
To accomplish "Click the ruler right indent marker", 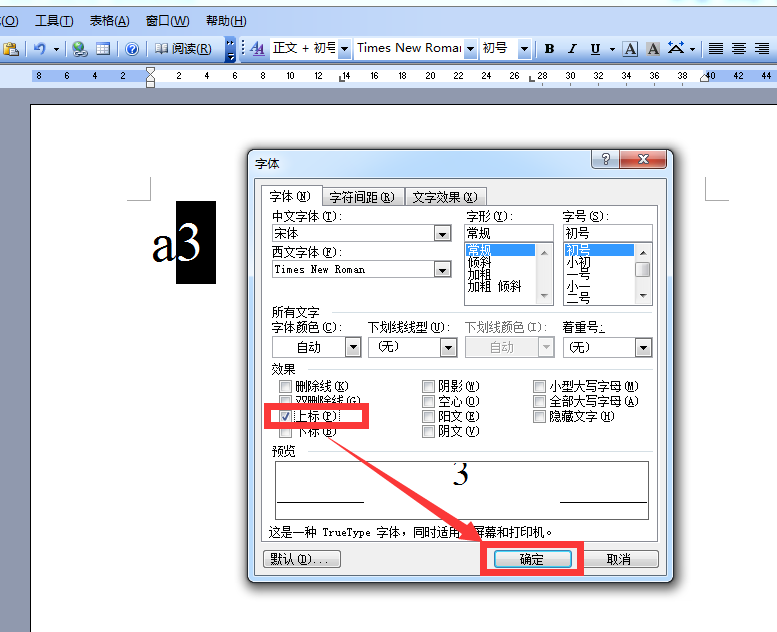I will pos(704,76).
